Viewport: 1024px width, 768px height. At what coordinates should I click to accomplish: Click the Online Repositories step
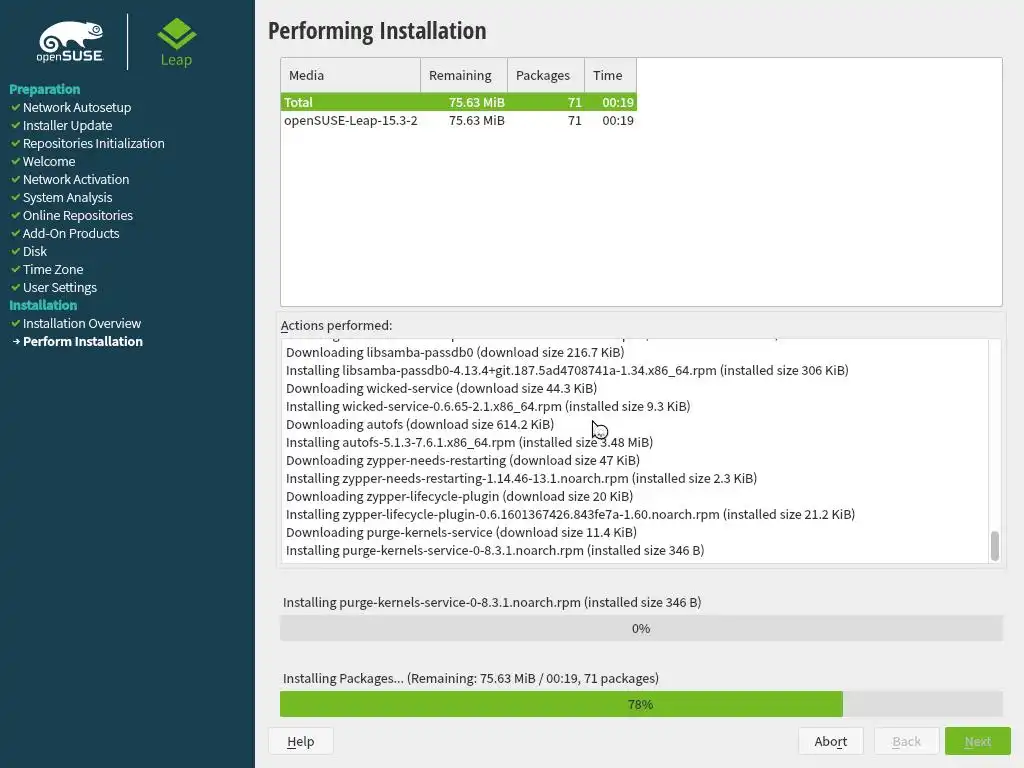point(78,215)
